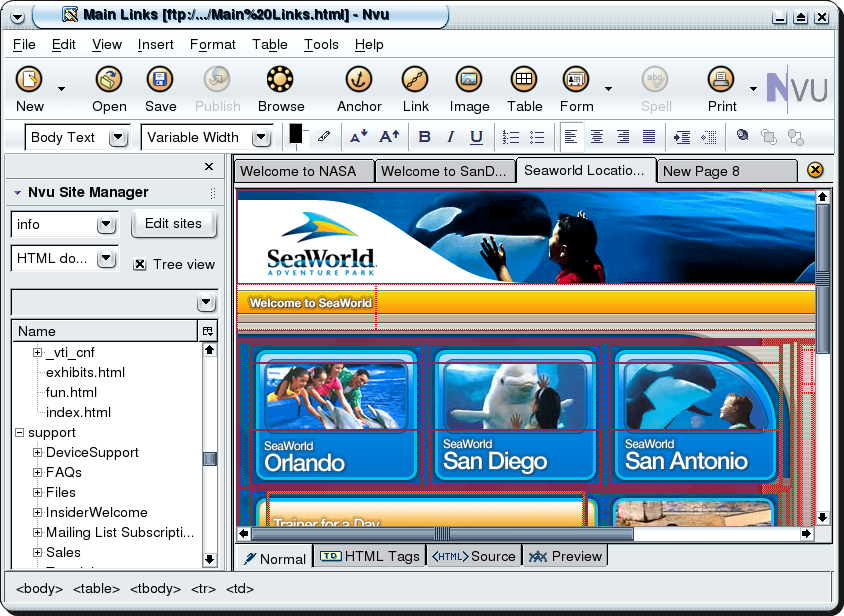Click the Browse toolbar icon

[x=280, y=80]
